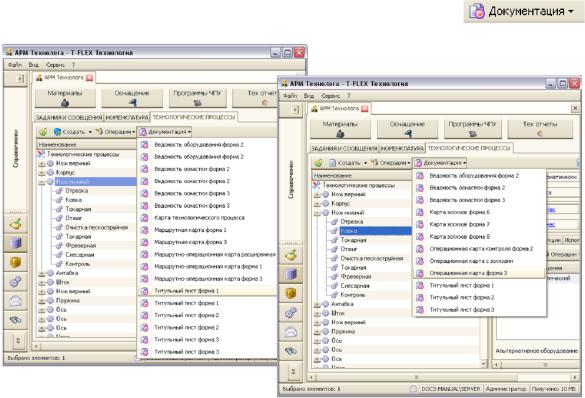Click the orange box sidebar icon in the back window

[15, 263]
